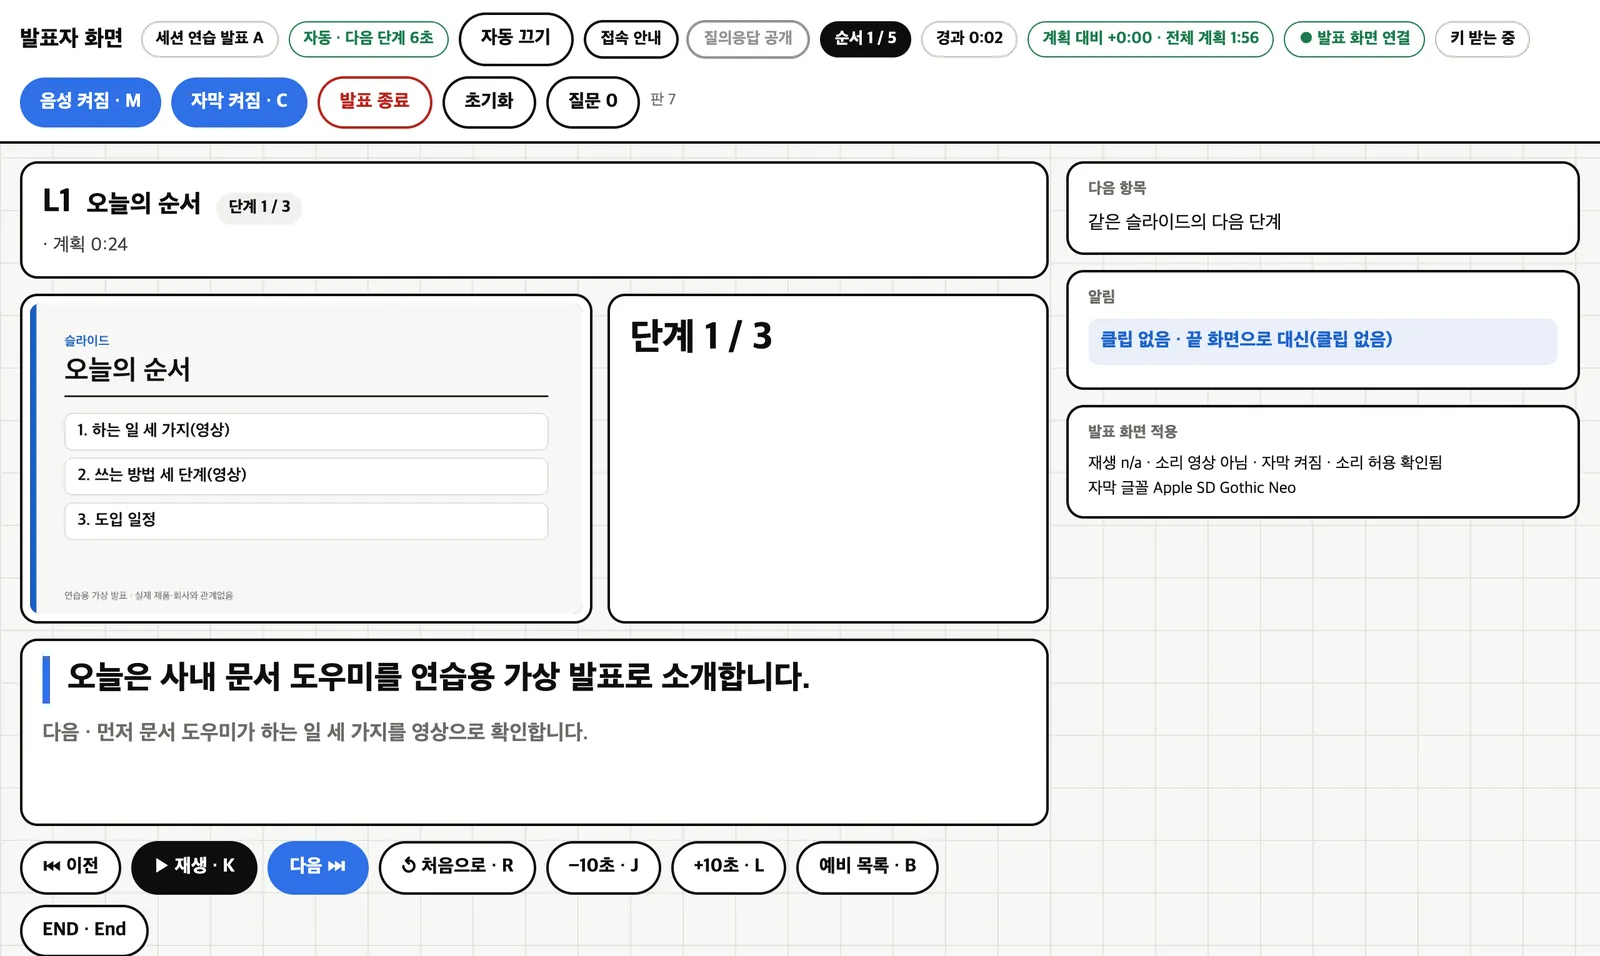End presentation with 발표 종료

pos(374,102)
